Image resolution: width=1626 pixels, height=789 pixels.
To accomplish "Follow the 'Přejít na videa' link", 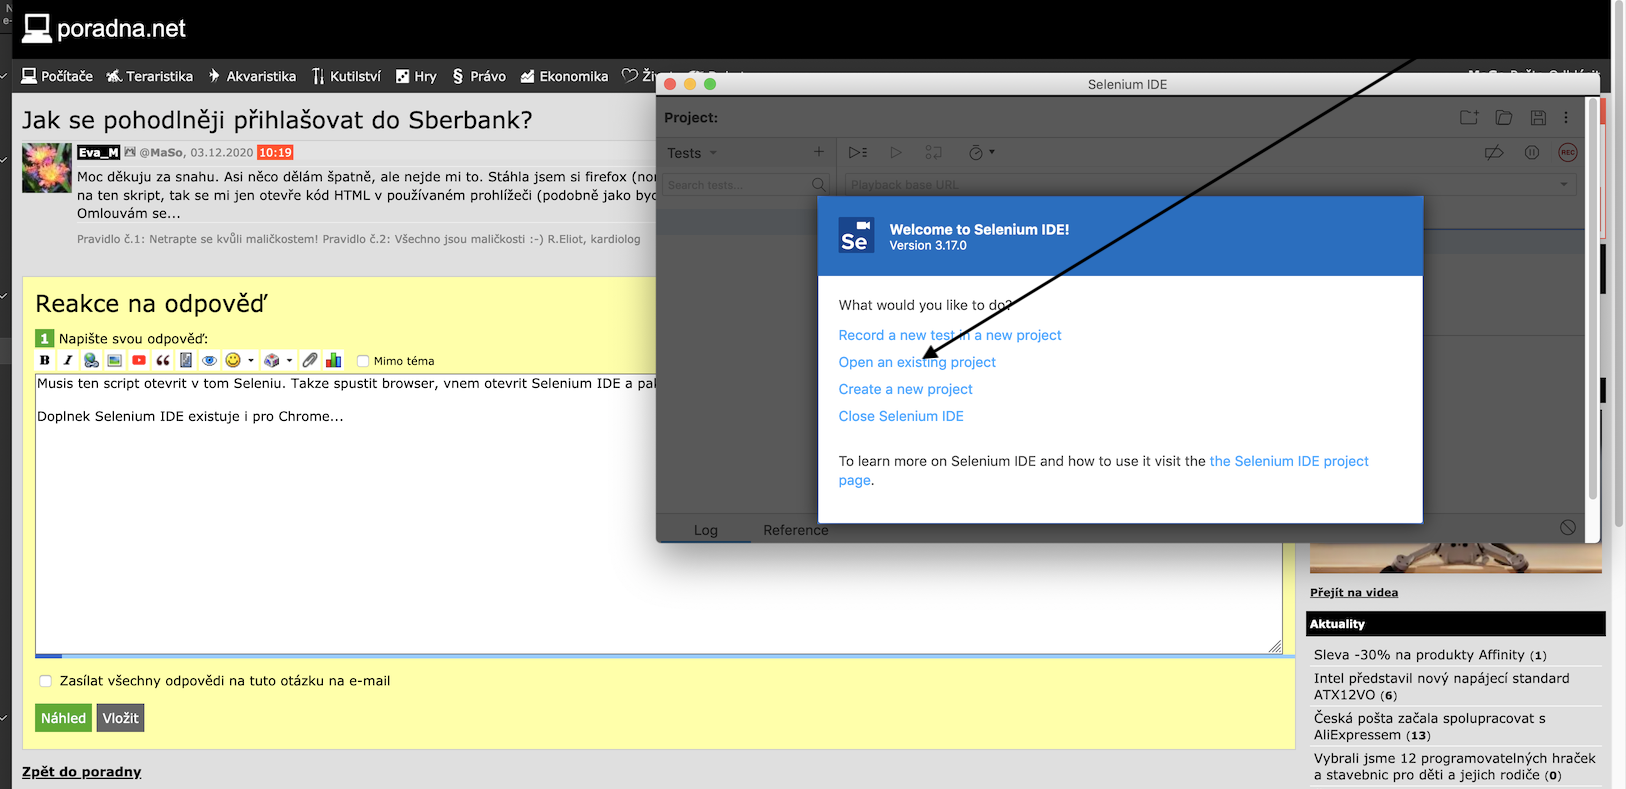I will coord(1354,592).
